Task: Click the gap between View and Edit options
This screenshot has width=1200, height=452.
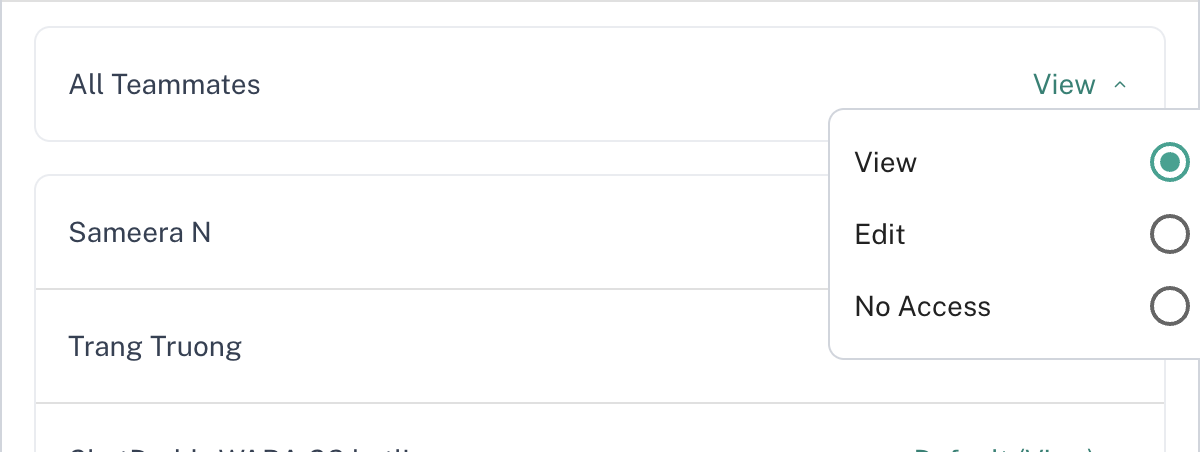Action: 1000,198
